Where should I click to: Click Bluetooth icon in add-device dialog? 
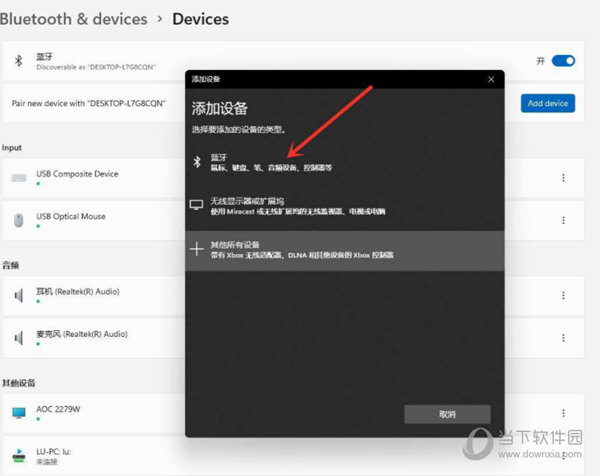[x=197, y=162]
